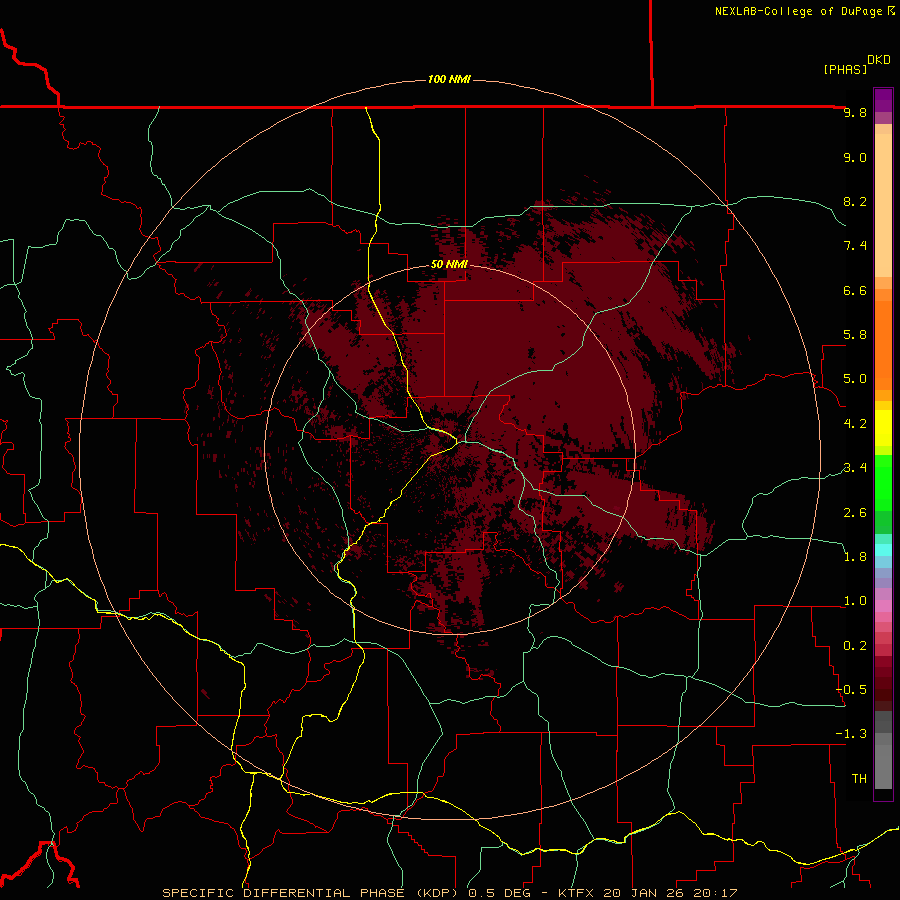The image size is (900, 900).
Task: Click the 4.2 color scale value
Action: pyautogui.click(x=855, y=424)
